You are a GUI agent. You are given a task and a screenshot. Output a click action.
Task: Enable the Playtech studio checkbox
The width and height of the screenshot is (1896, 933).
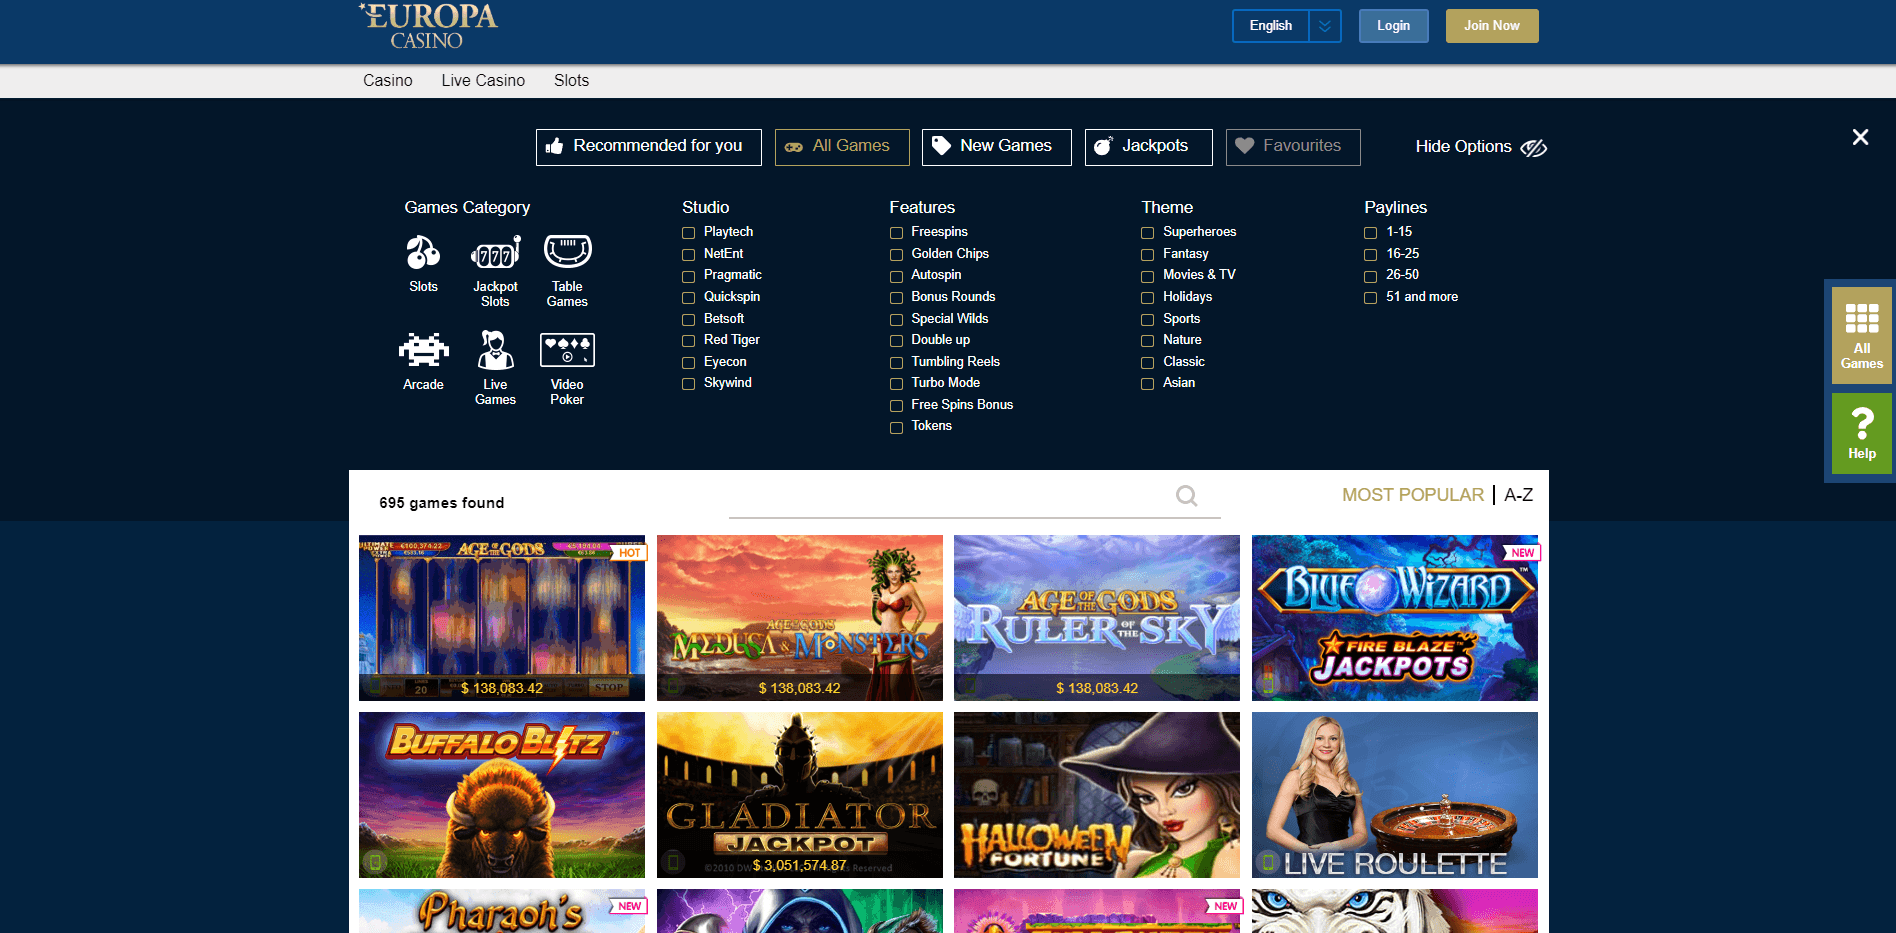tap(688, 233)
